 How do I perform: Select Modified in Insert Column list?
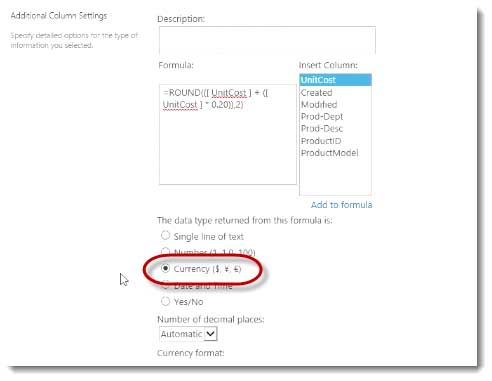(335, 105)
